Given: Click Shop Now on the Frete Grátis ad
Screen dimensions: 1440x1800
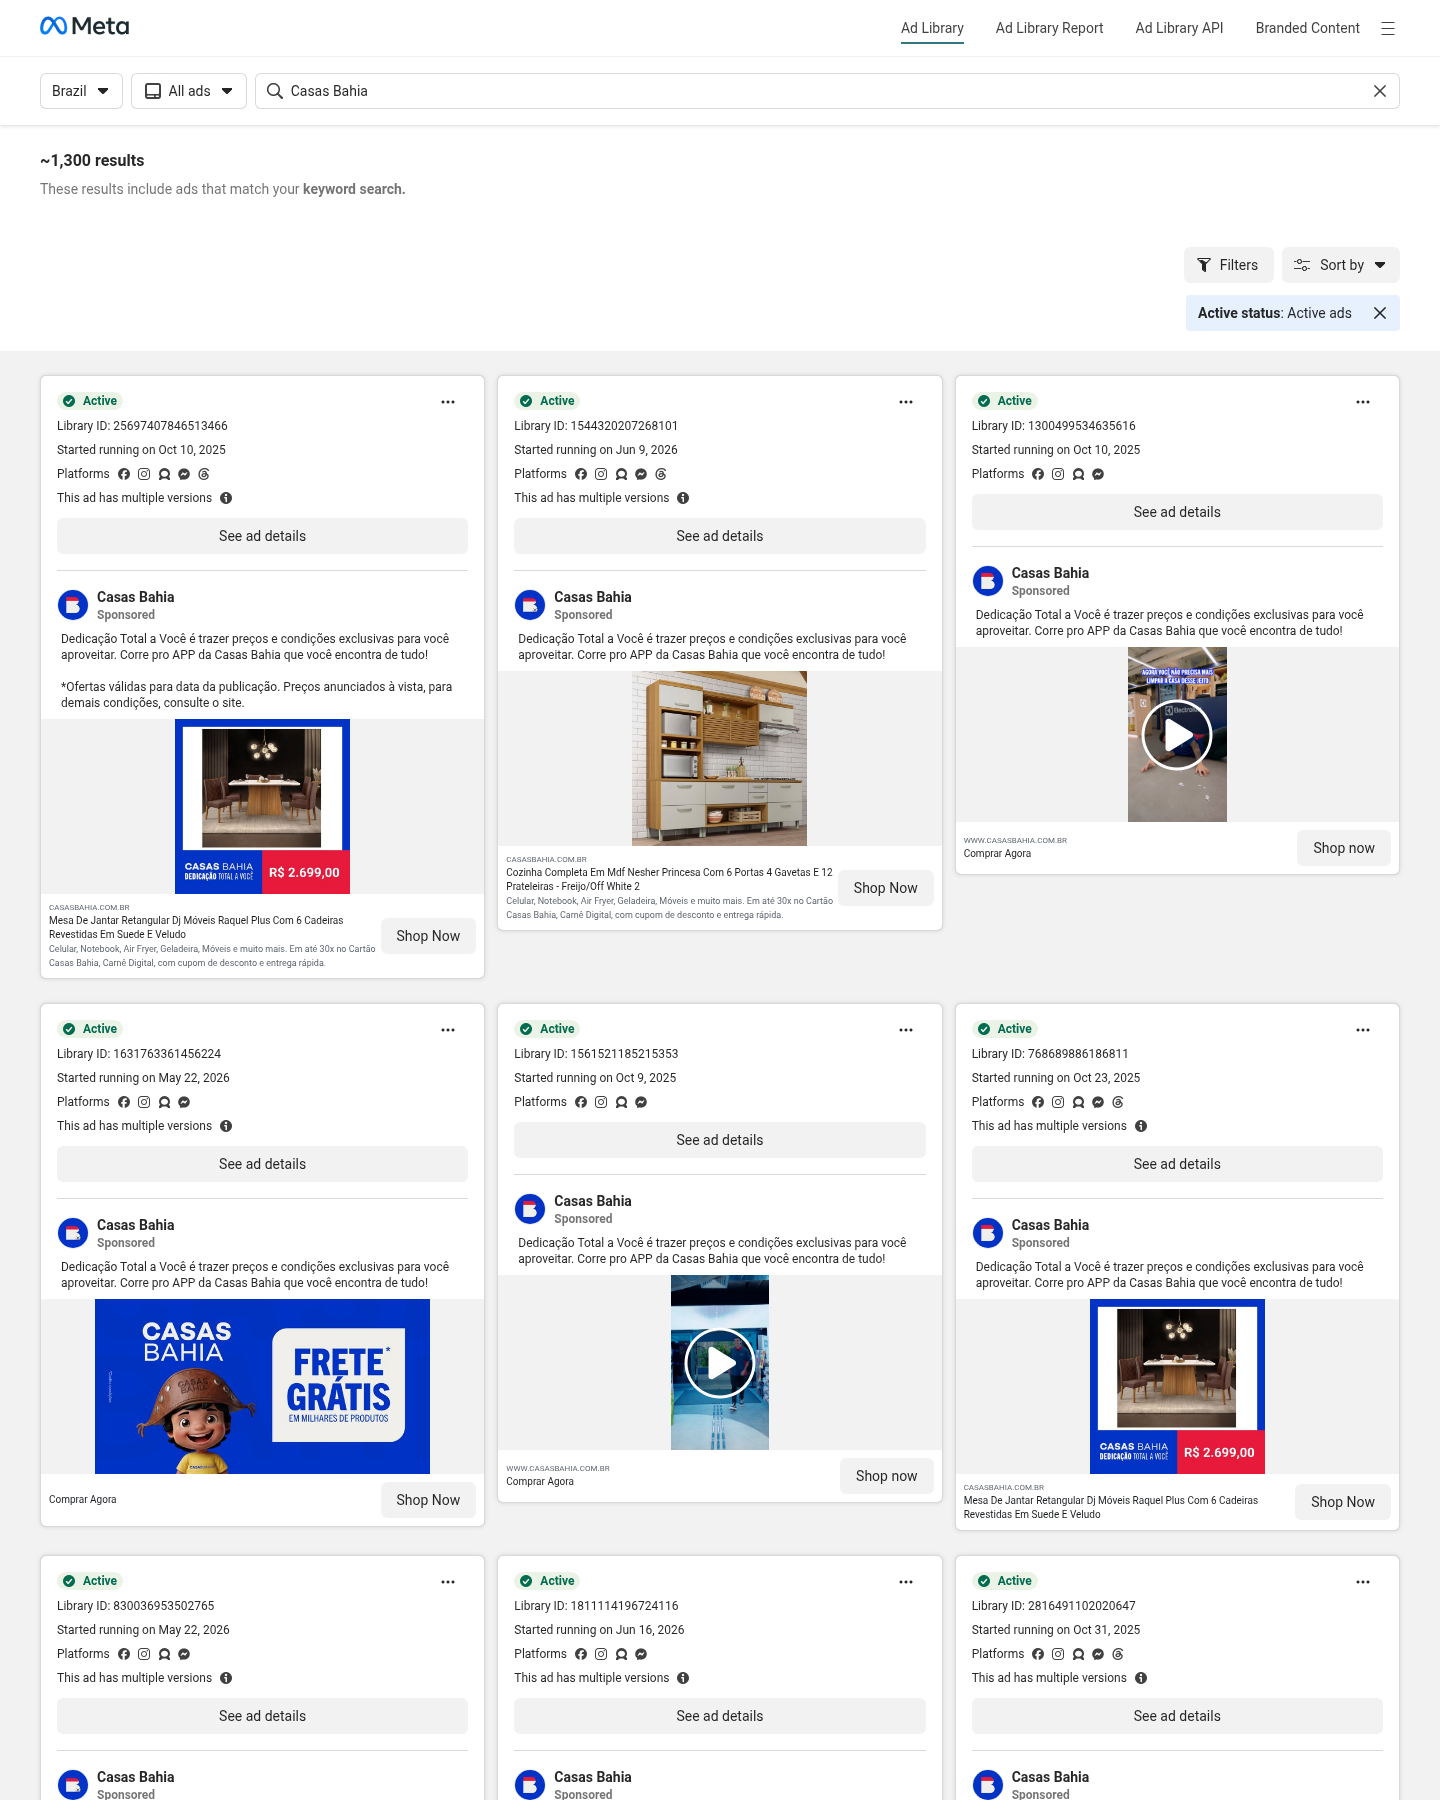Looking at the screenshot, I should coord(428,1500).
